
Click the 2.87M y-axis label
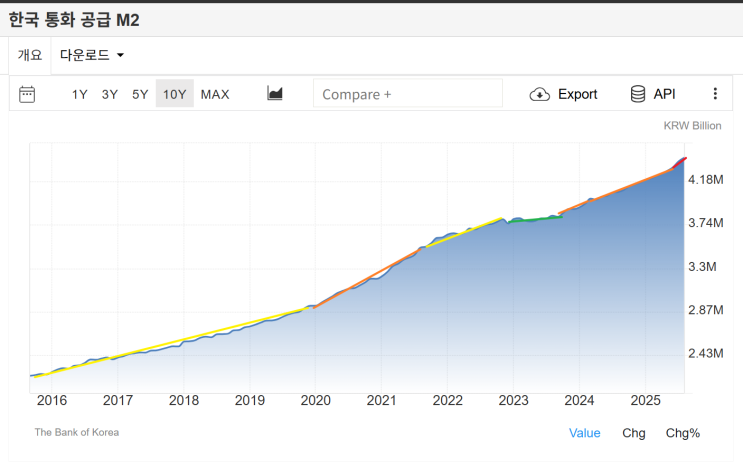(706, 310)
